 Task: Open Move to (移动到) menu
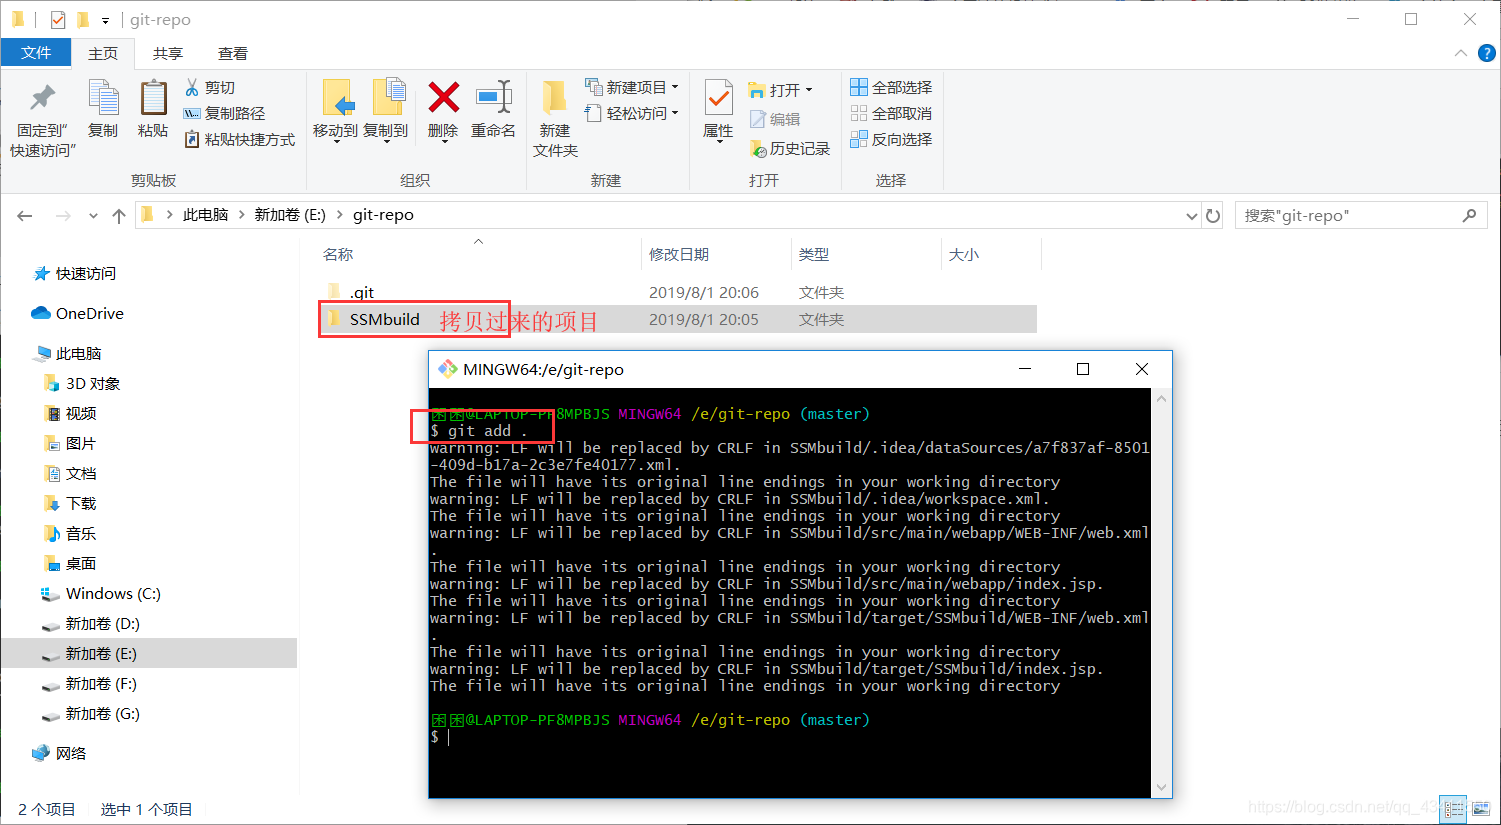coord(335,110)
